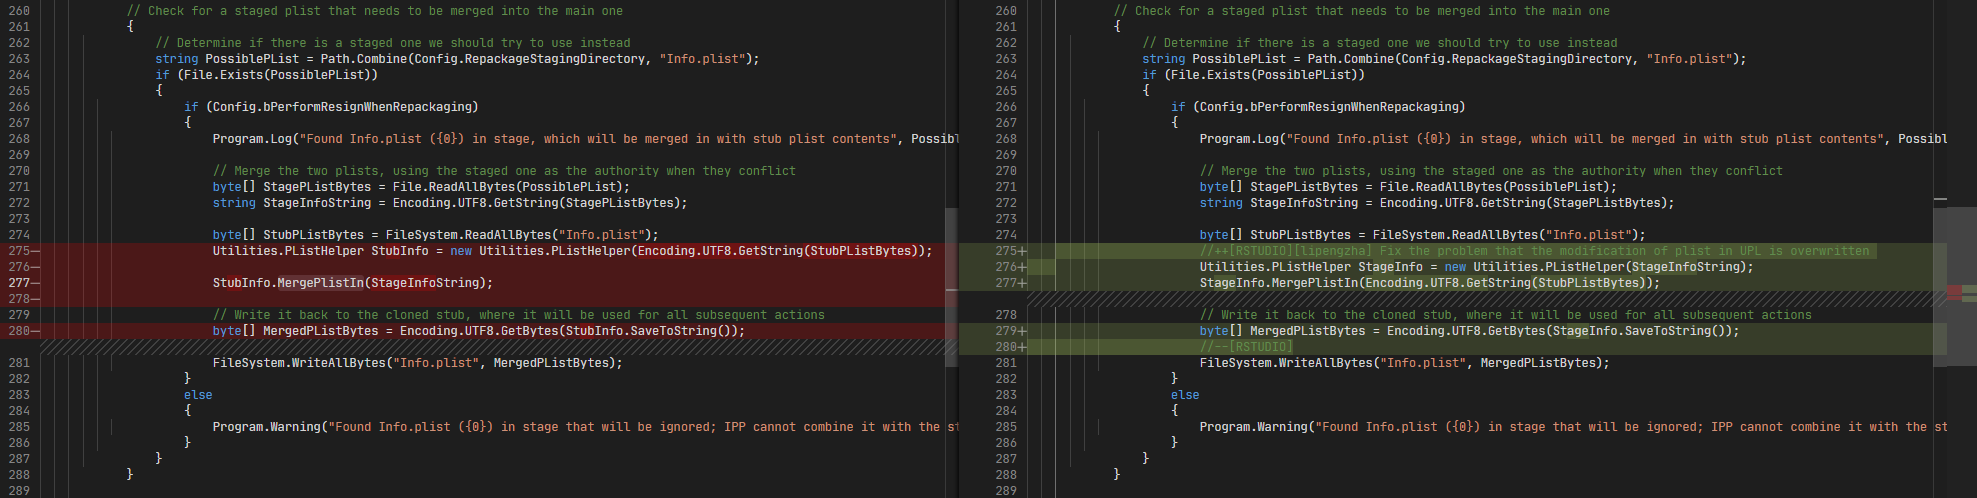1977x498 pixels.
Task: Click the minus marker on left line 275
Action: tap(36, 251)
